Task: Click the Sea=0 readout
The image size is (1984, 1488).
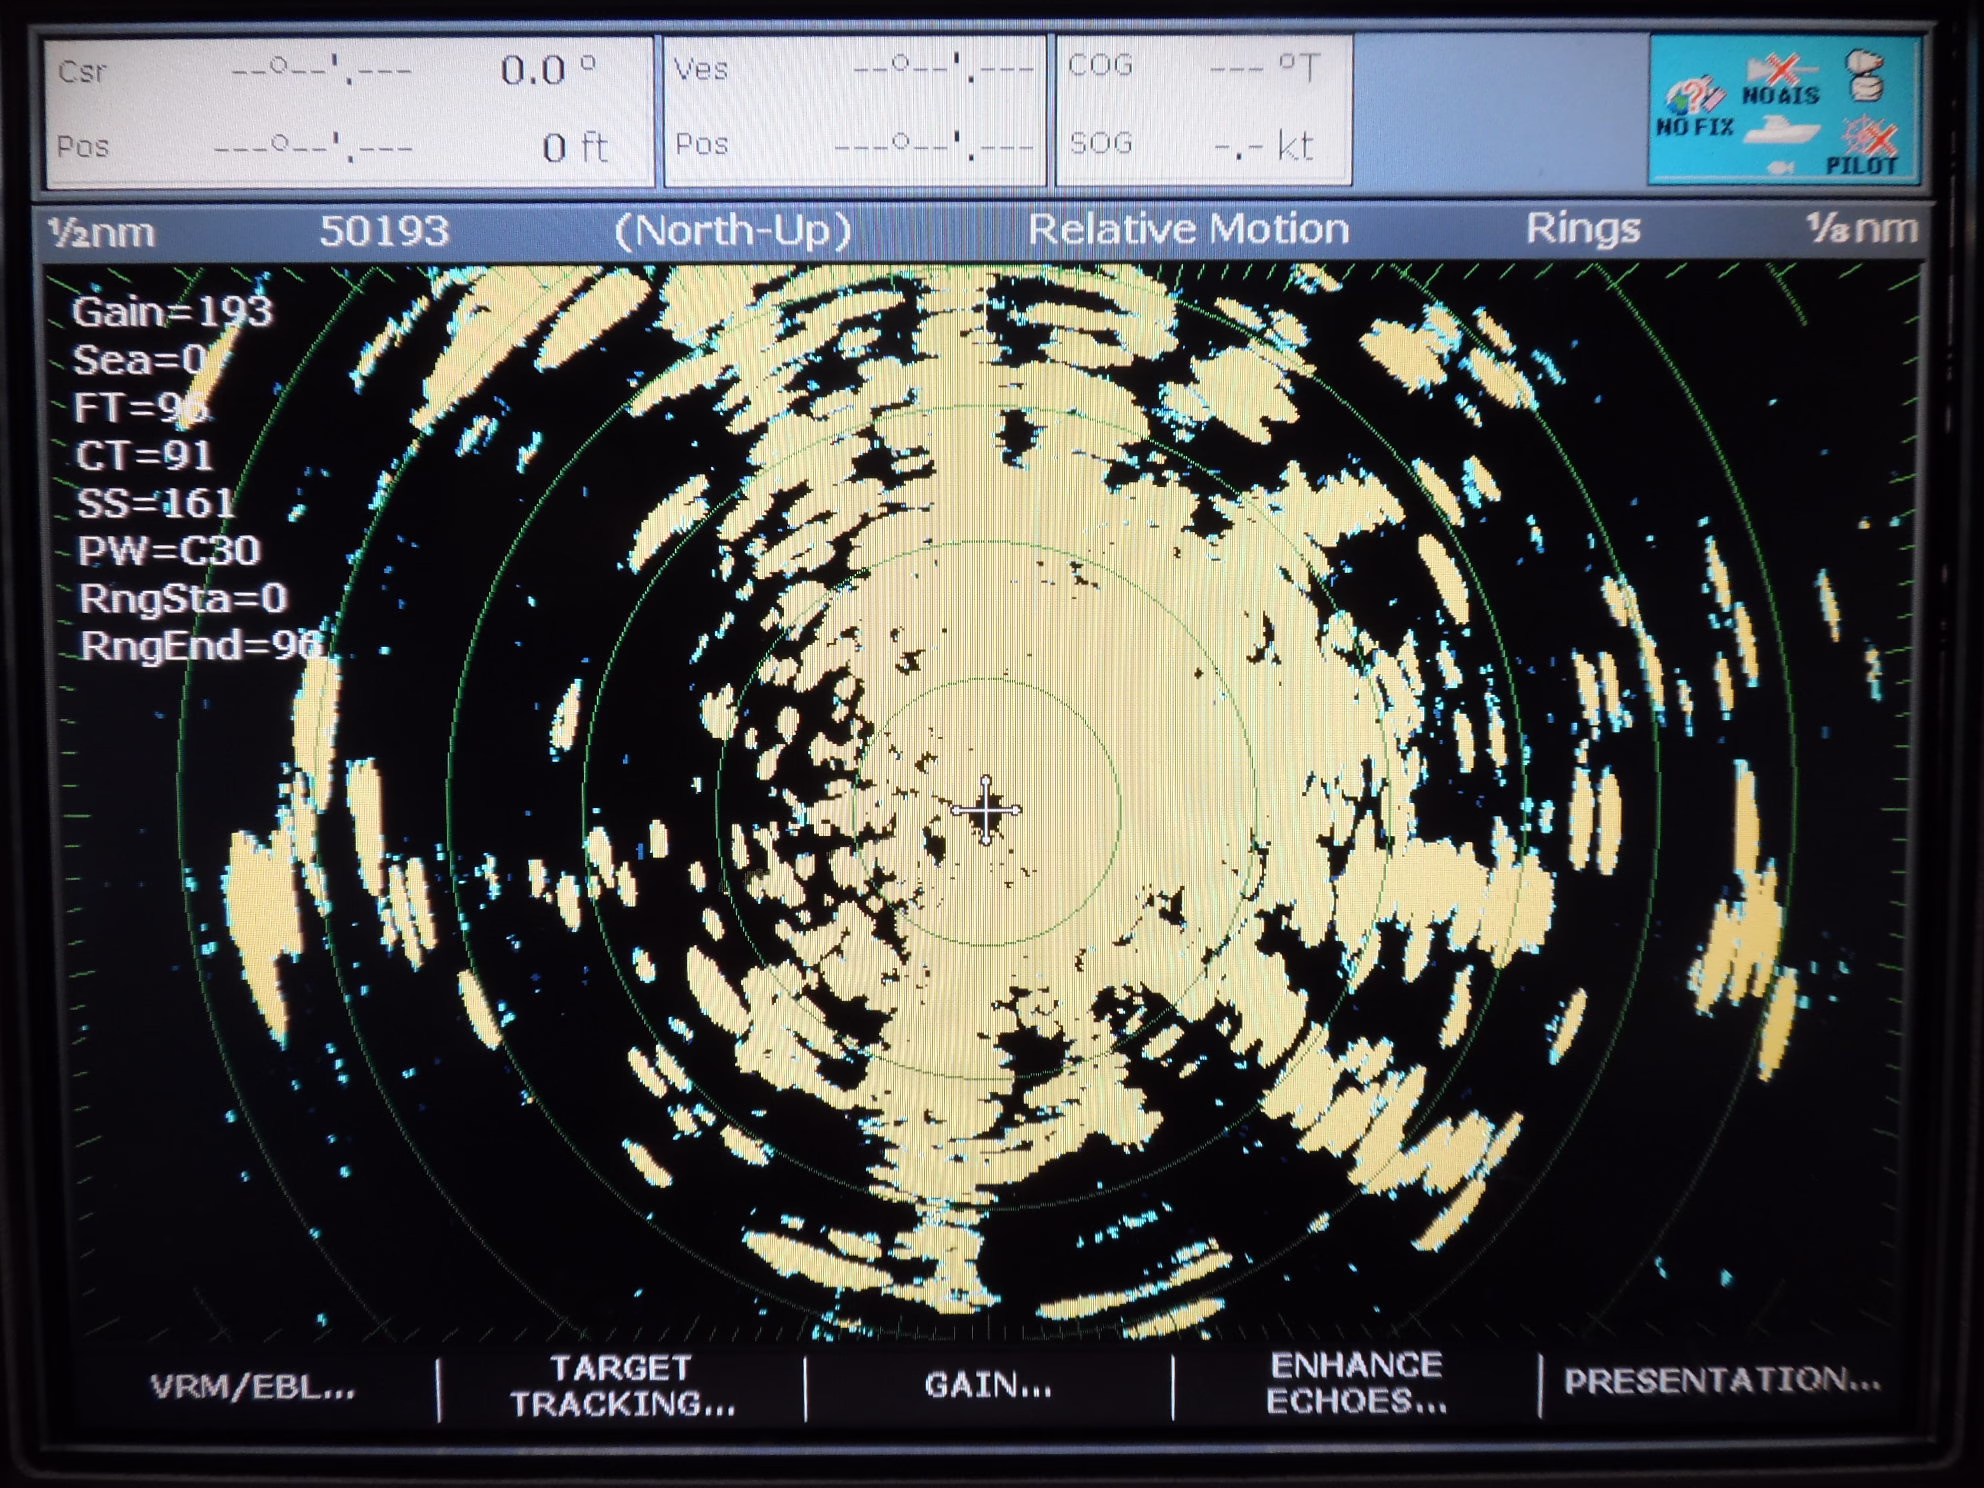Action: click(x=140, y=360)
